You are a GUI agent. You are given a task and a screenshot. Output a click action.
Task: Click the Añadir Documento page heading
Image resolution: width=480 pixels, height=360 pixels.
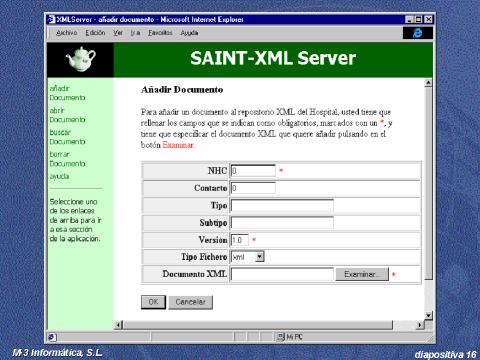click(182, 90)
